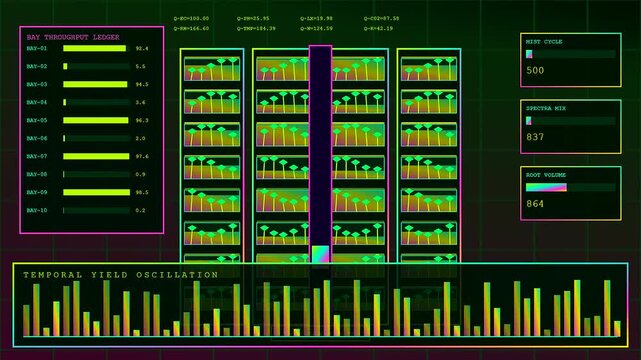Viewport: 641px width, 360px height.
Task: Select the BAY-05 throughput bar
Action: pos(97,120)
